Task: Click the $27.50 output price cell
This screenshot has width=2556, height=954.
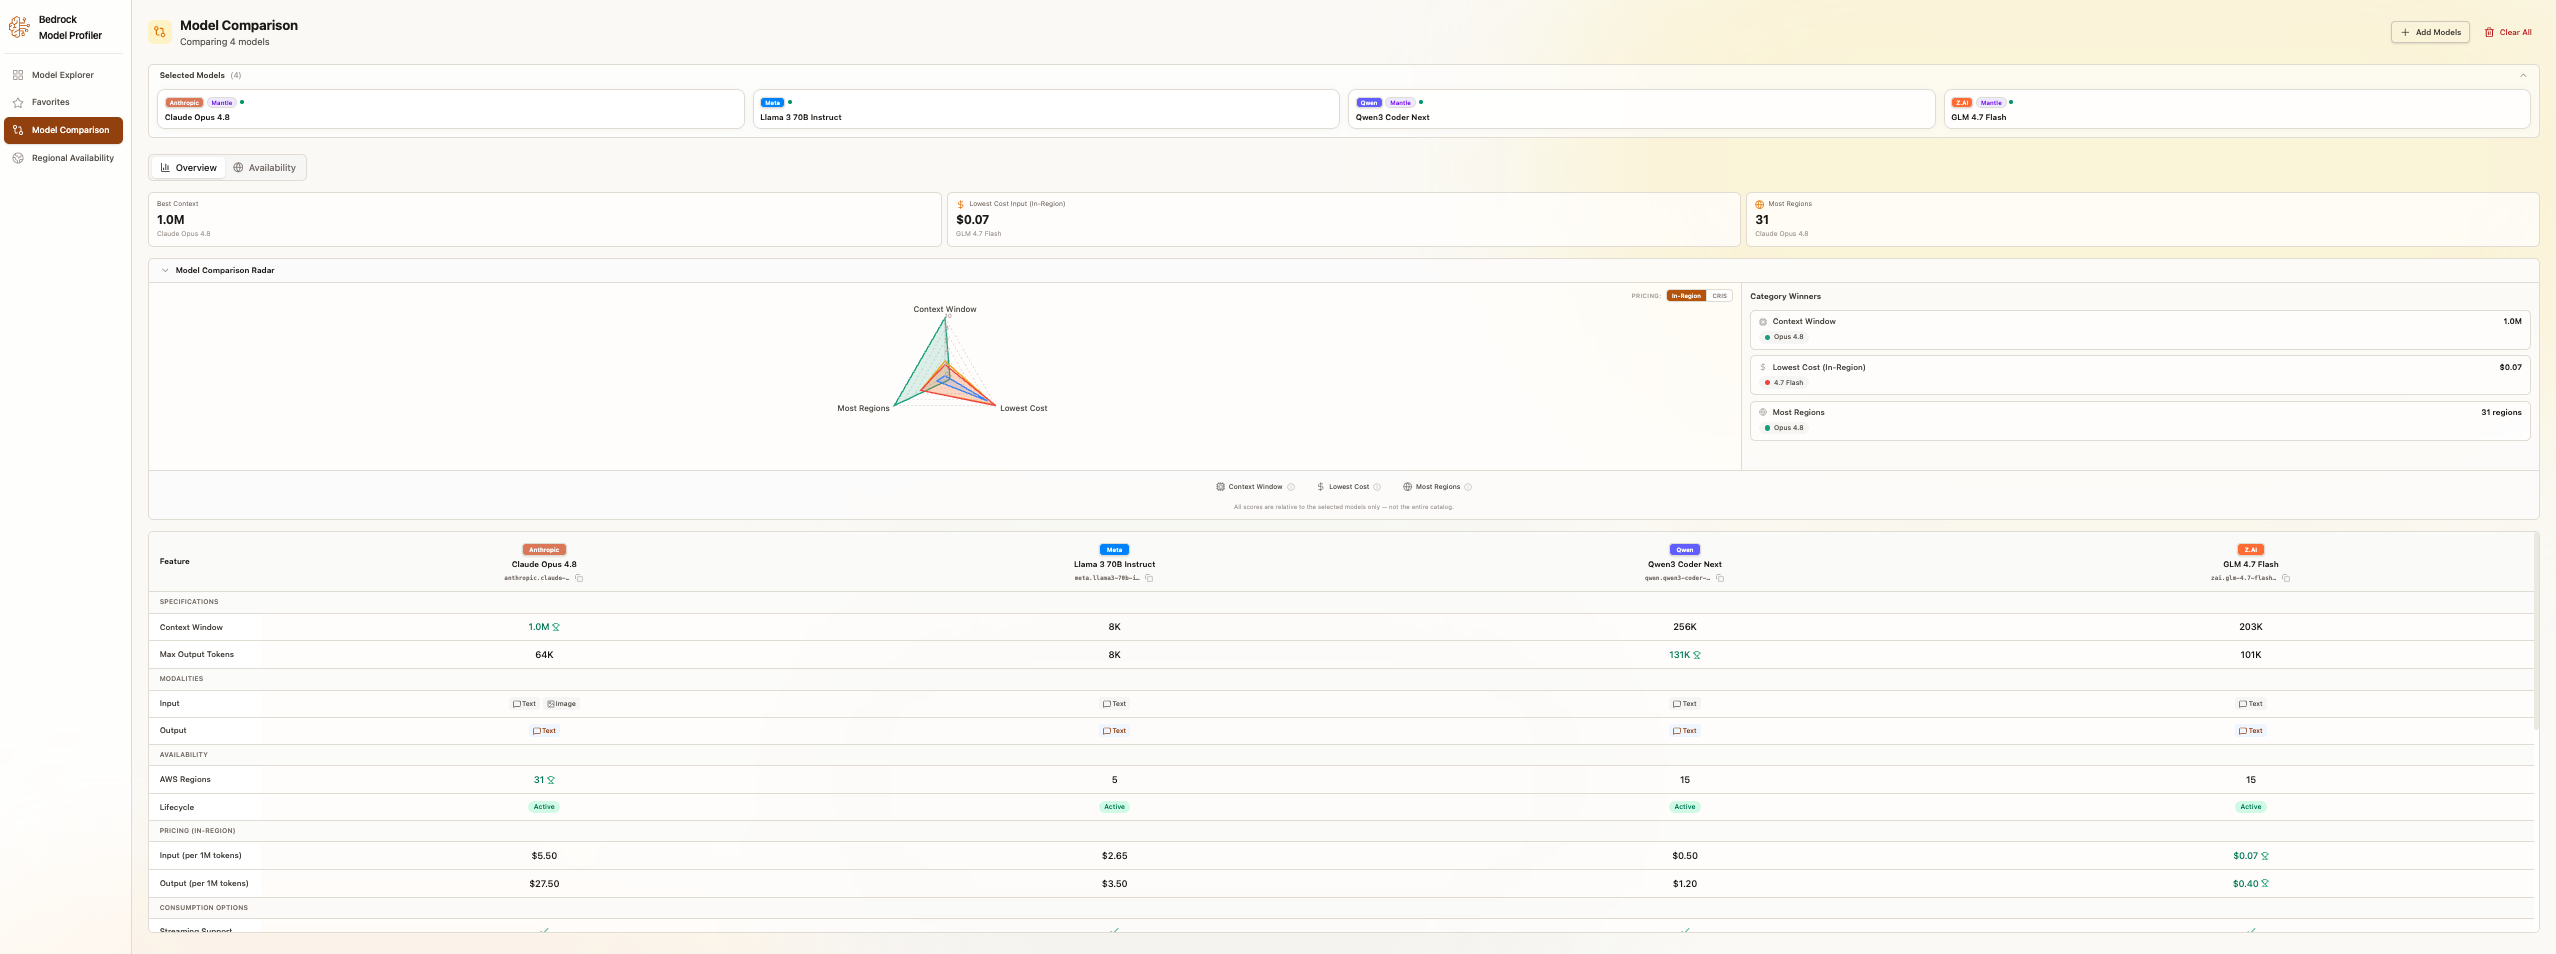Action: [544, 884]
